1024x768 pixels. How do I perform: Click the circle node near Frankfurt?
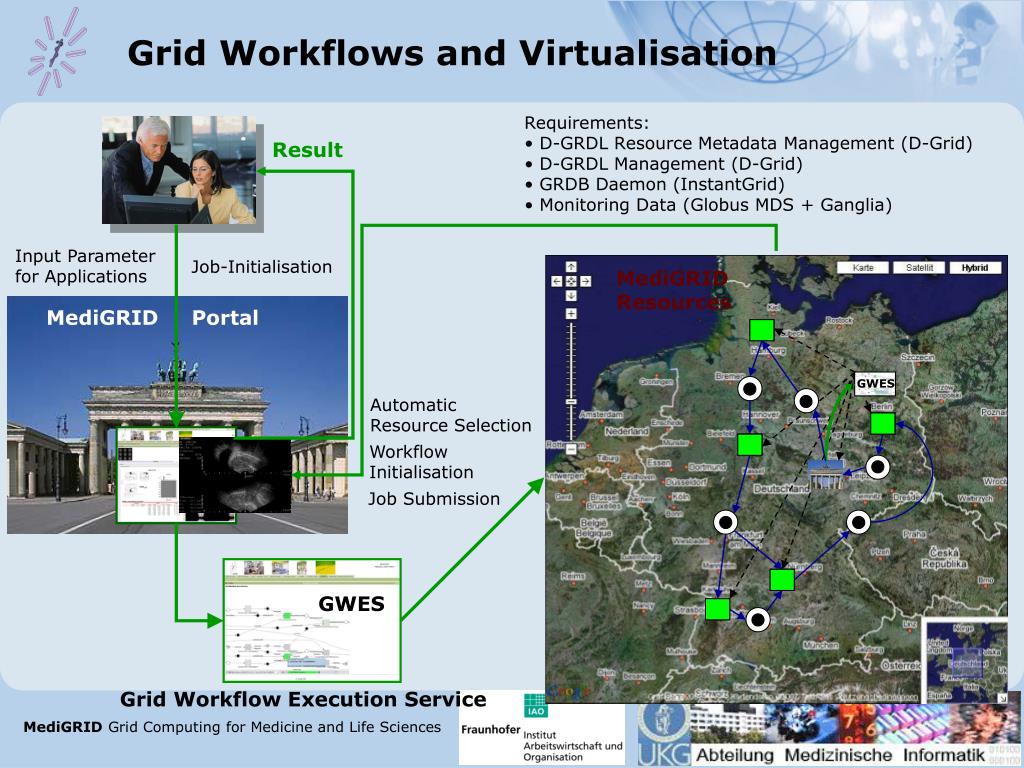[x=726, y=522]
